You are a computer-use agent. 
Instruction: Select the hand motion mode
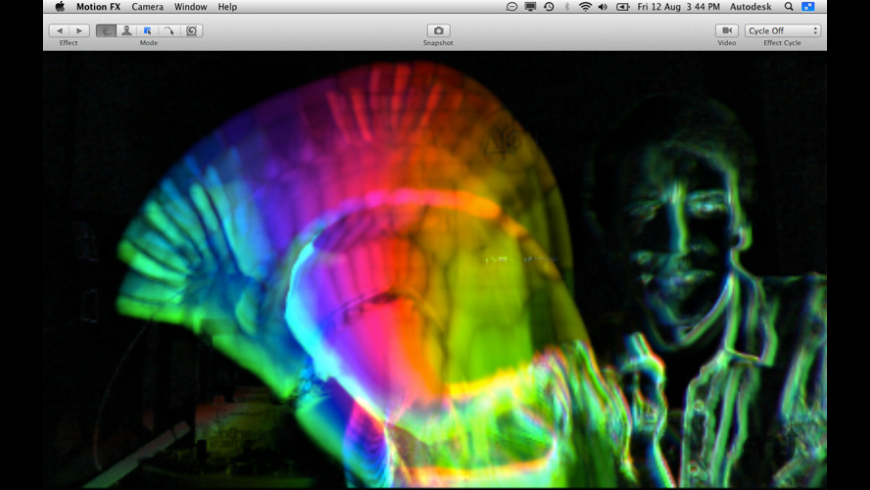click(x=105, y=31)
